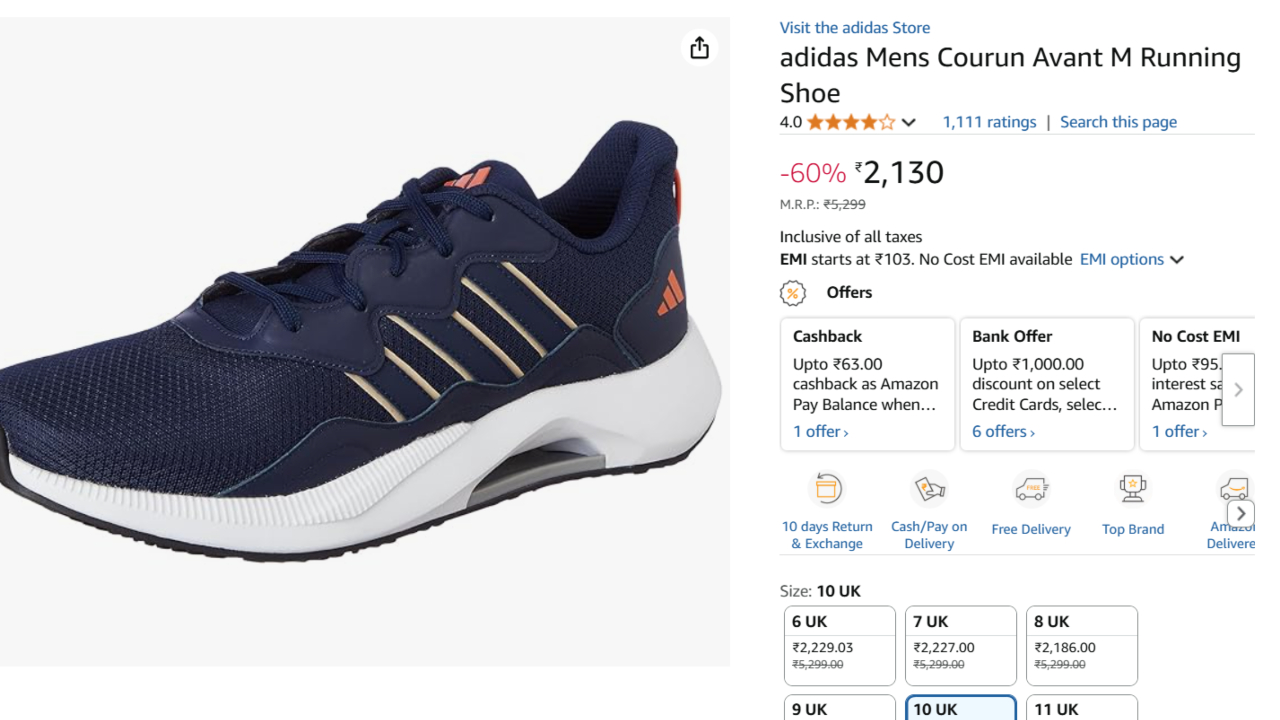Open the 1,111 ratings link

point(989,122)
